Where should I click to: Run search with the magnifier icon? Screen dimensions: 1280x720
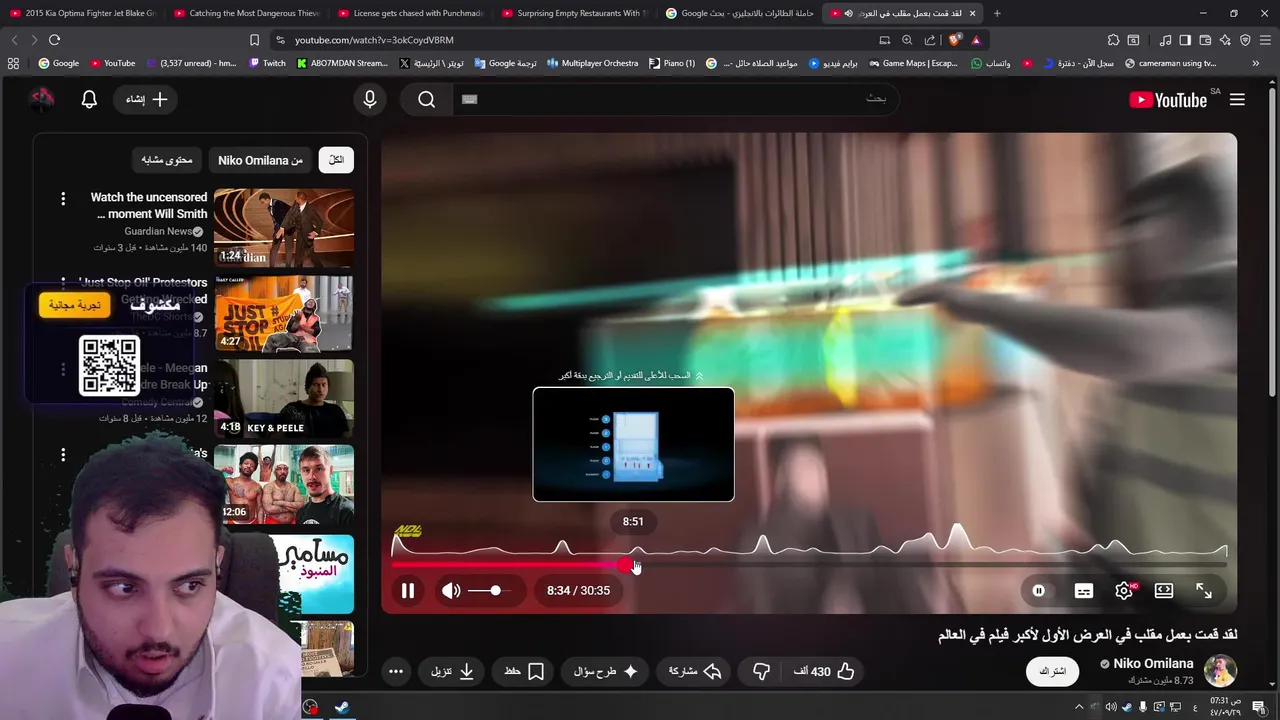(x=427, y=99)
